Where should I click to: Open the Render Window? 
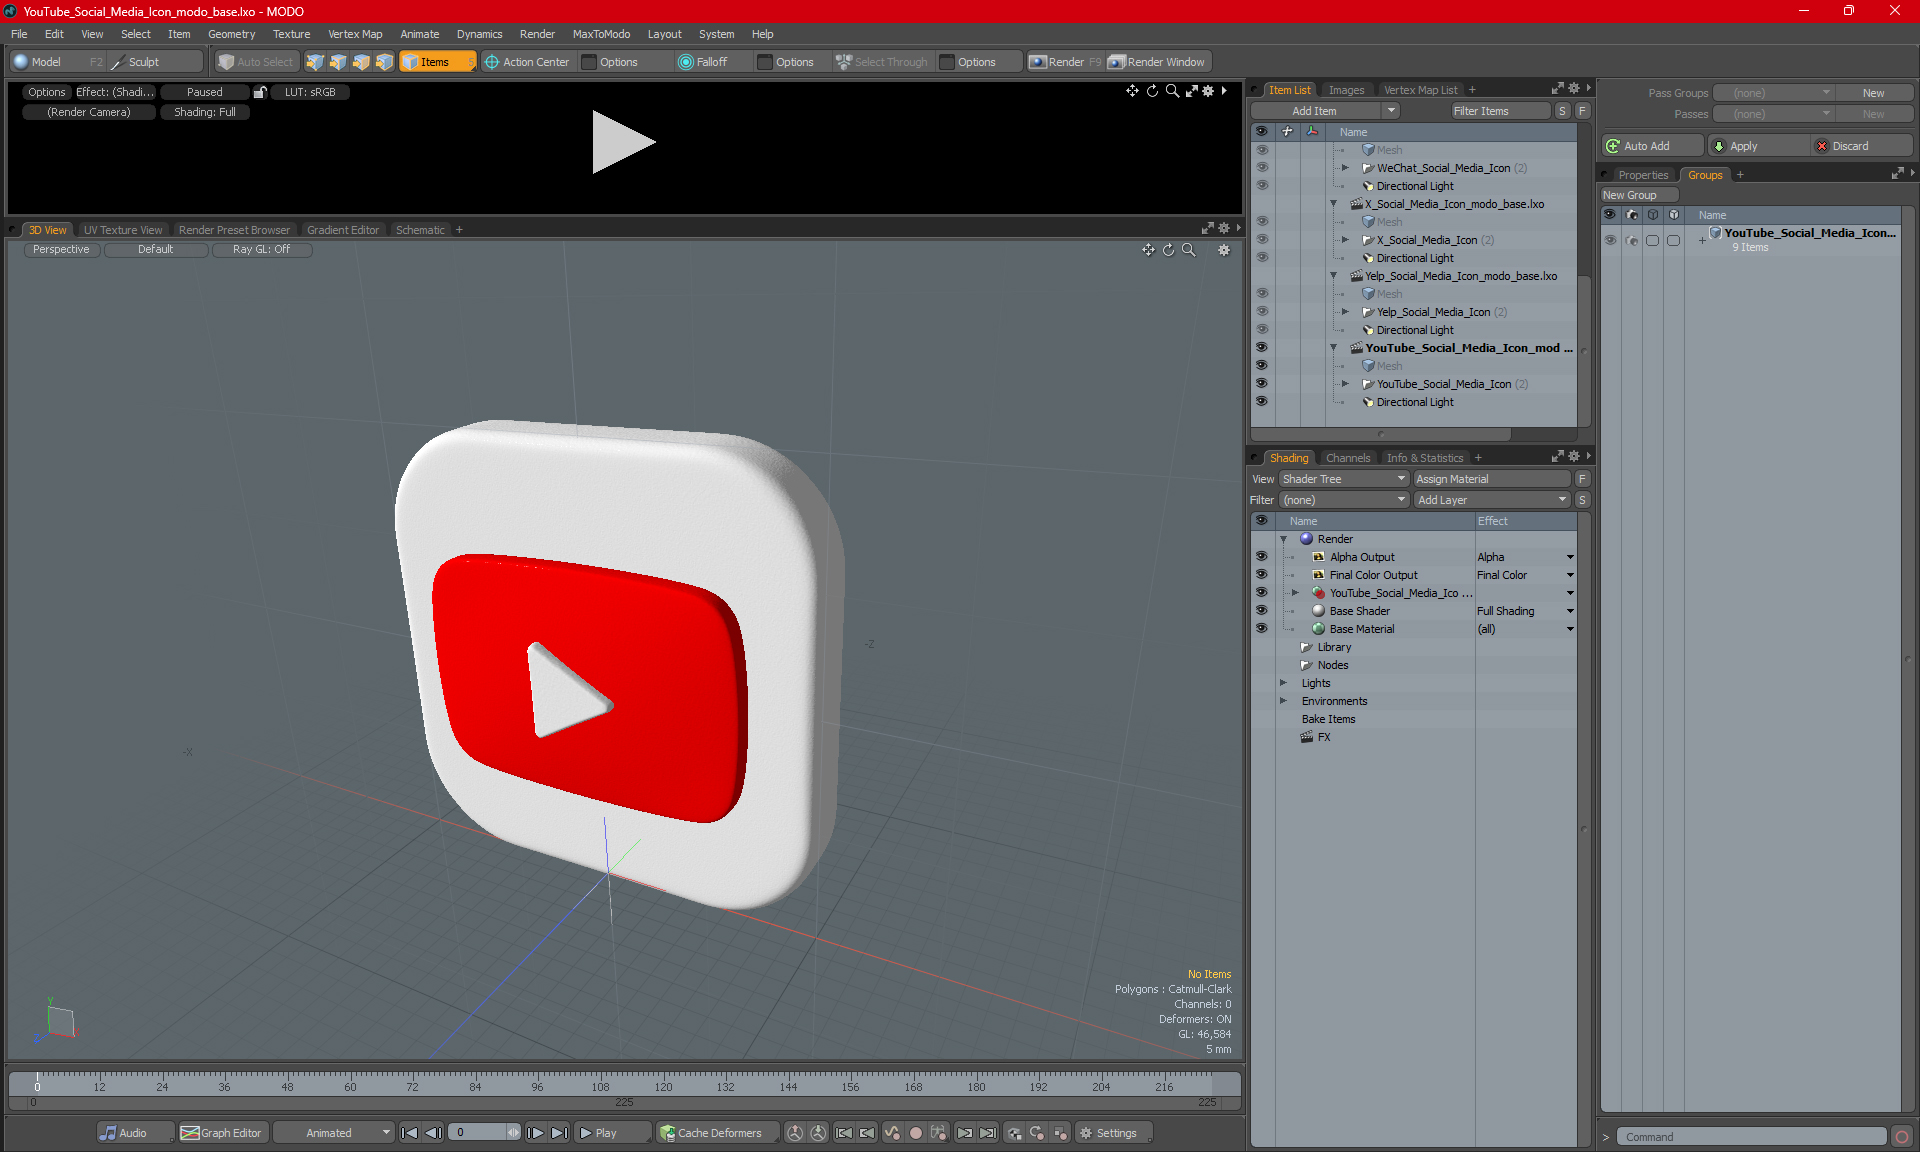pos(1158,62)
